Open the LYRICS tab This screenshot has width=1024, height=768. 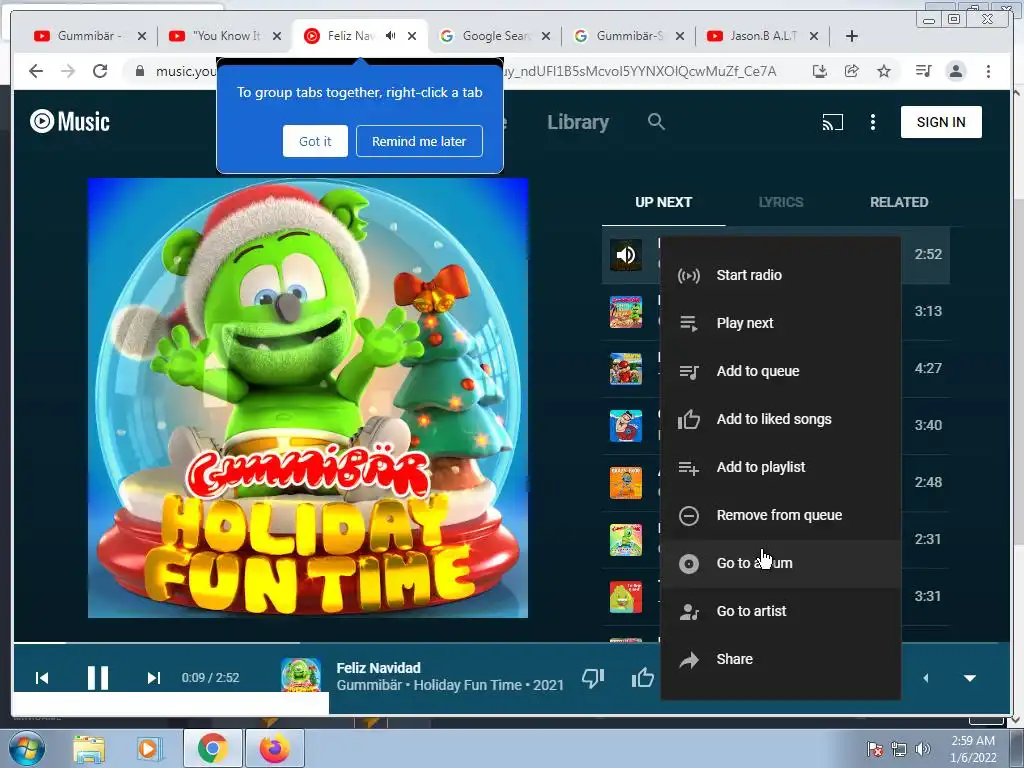coord(781,202)
